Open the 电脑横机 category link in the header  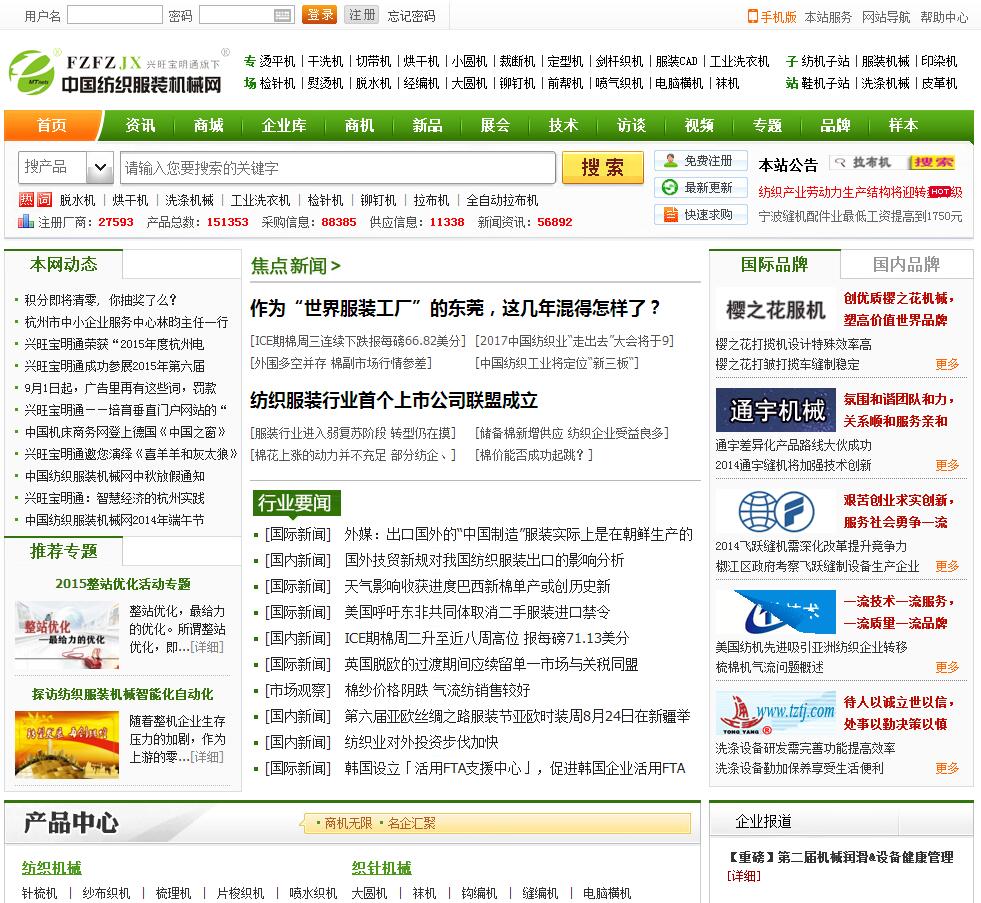[679, 83]
